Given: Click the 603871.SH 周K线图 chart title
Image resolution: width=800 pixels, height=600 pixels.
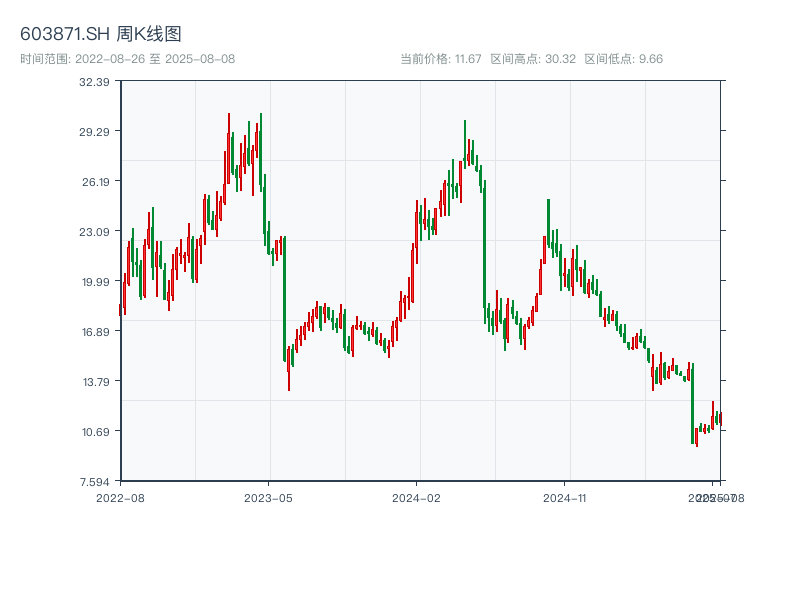Looking at the screenshot, I should tap(101, 35).
